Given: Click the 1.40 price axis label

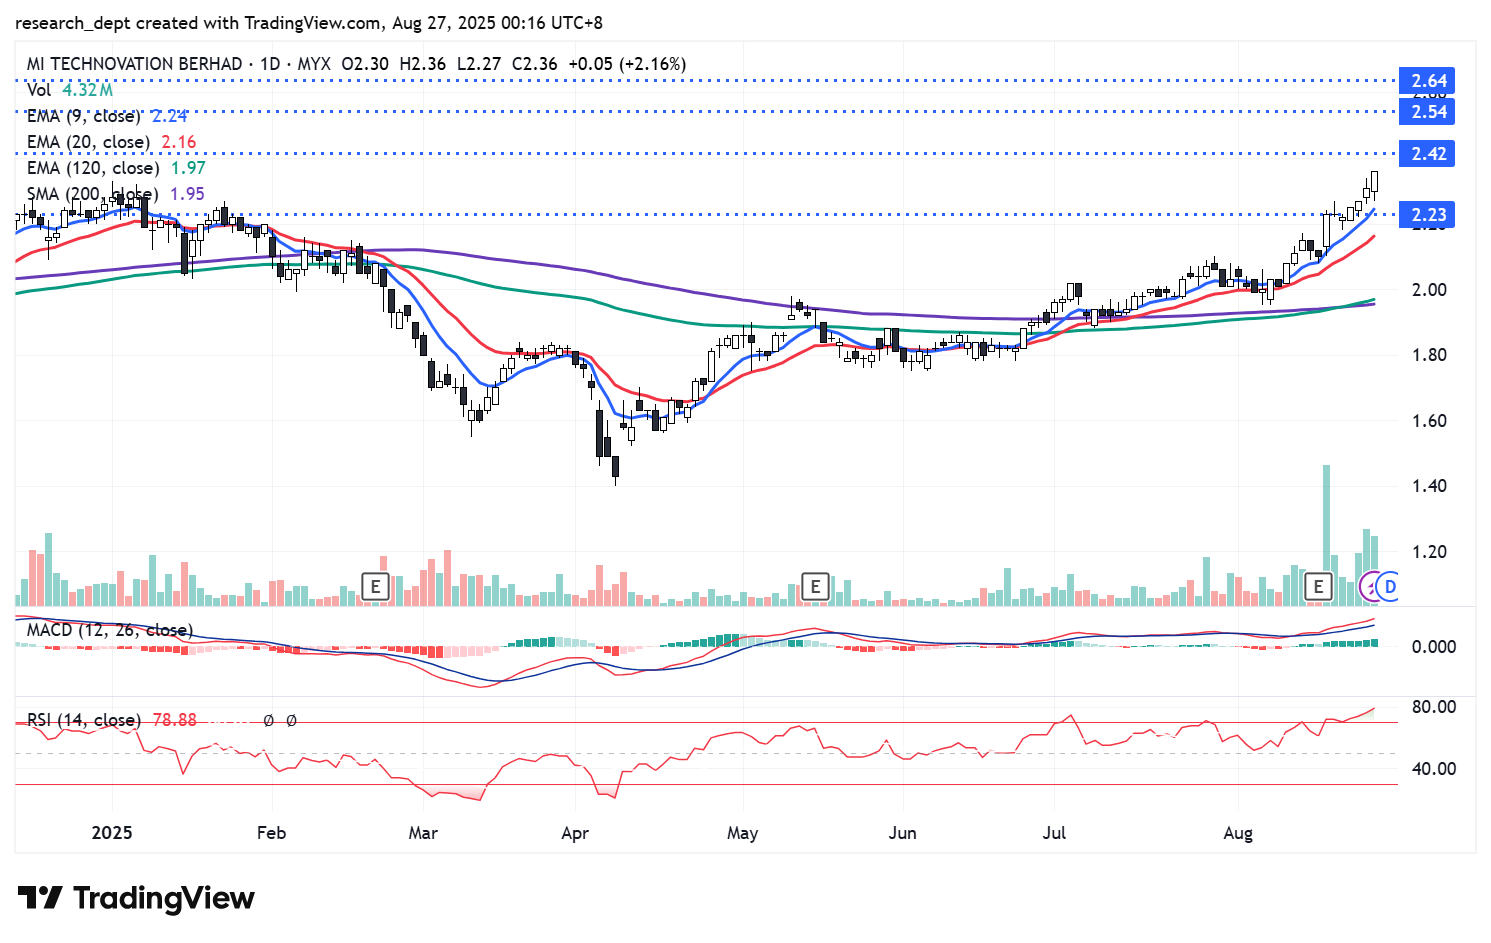Looking at the screenshot, I should [1429, 486].
